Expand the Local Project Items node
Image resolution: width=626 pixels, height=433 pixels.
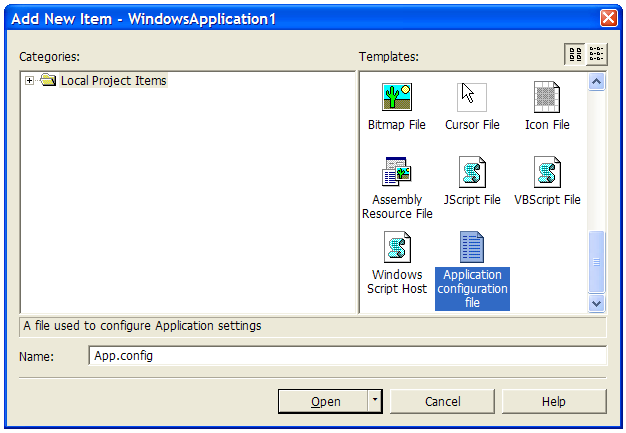click(30, 81)
